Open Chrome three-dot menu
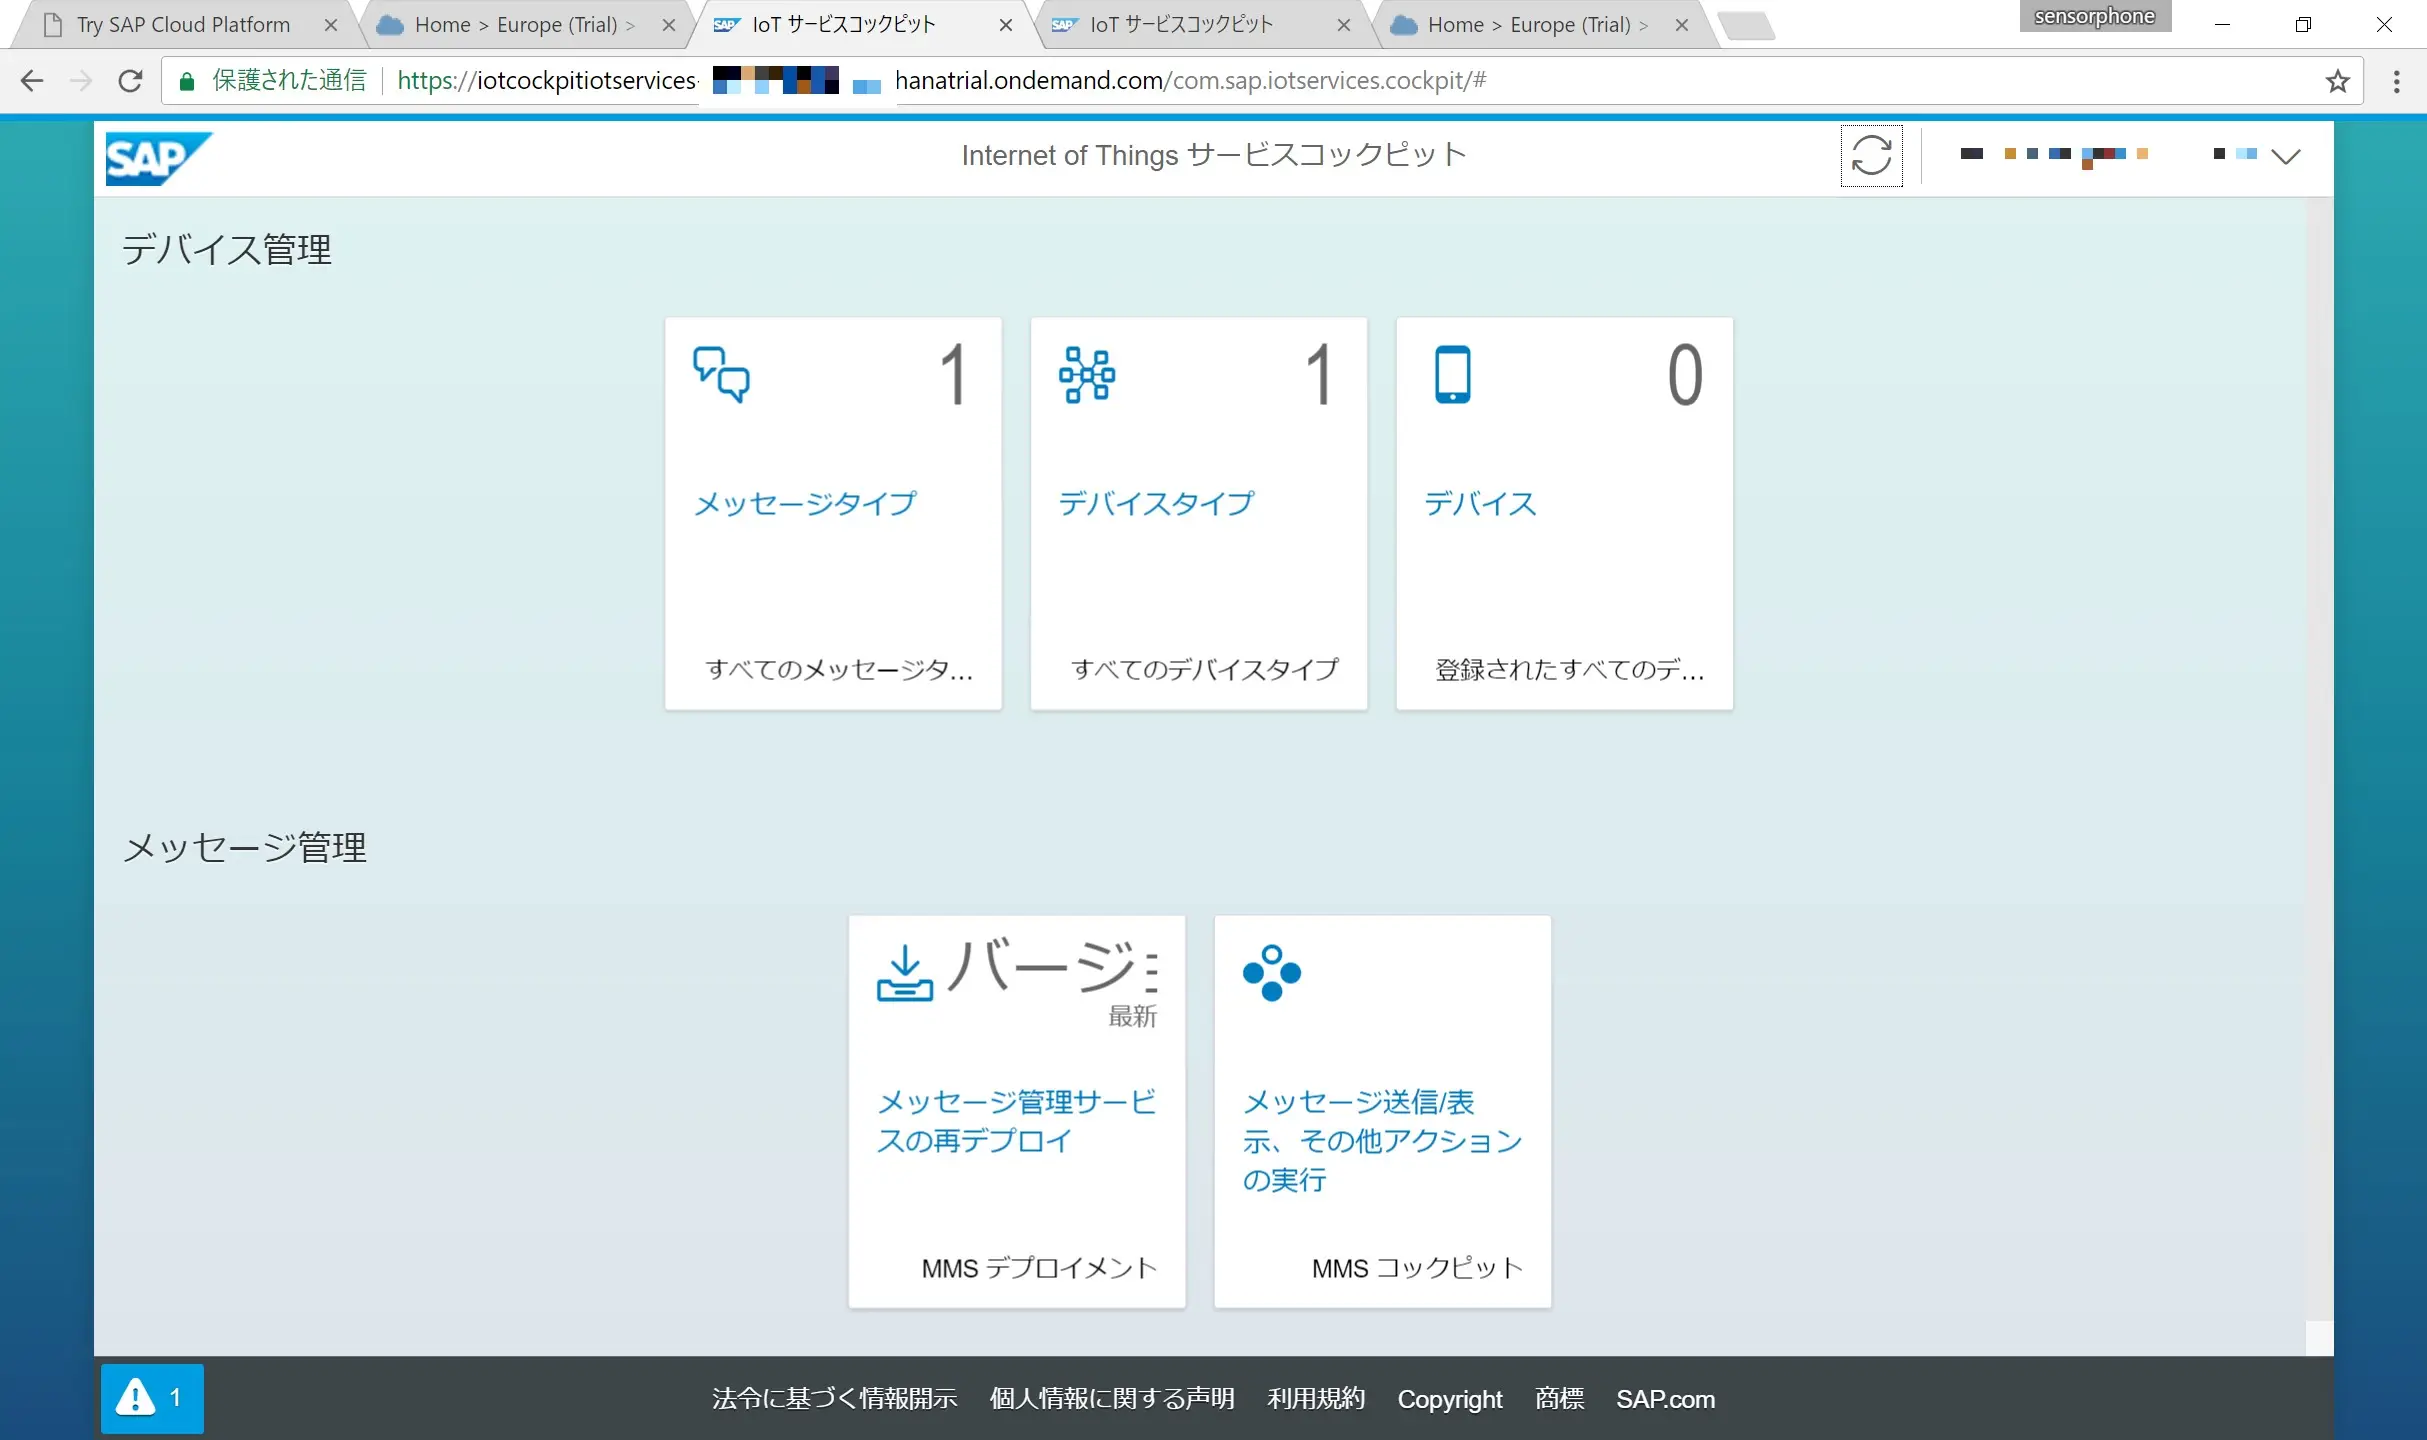 tap(2396, 81)
